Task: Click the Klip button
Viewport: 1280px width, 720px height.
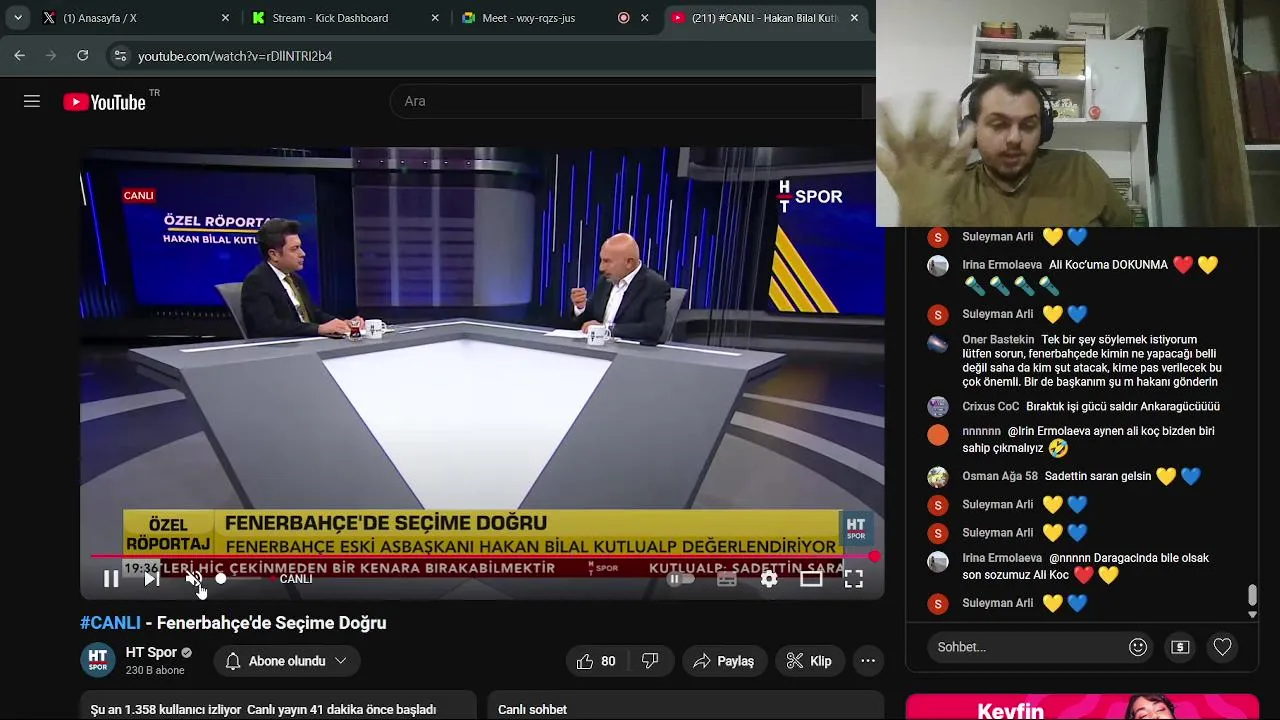Action: [x=810, y=661]
